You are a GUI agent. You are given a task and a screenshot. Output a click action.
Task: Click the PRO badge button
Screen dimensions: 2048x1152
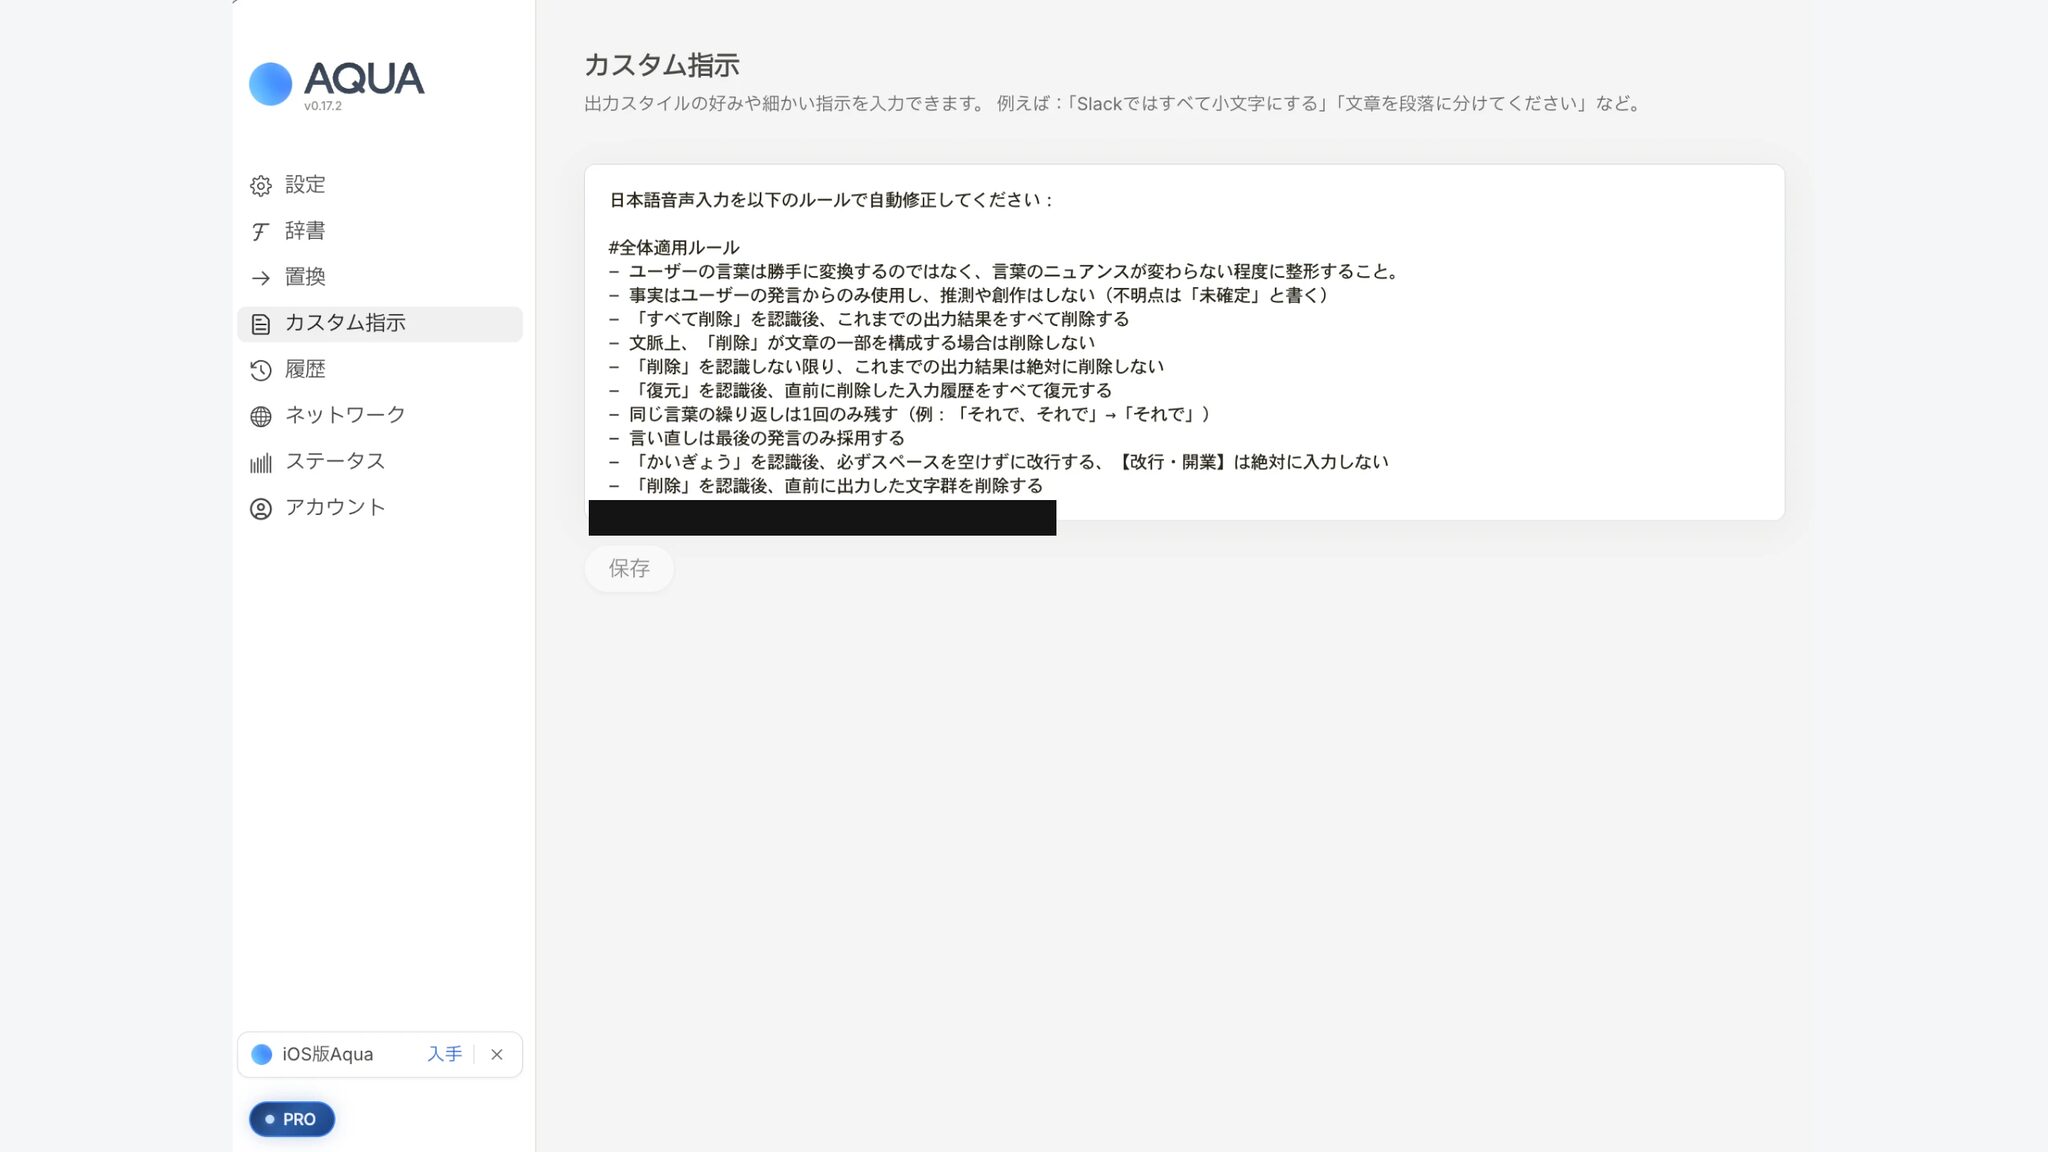click(x=292, y=1119)
